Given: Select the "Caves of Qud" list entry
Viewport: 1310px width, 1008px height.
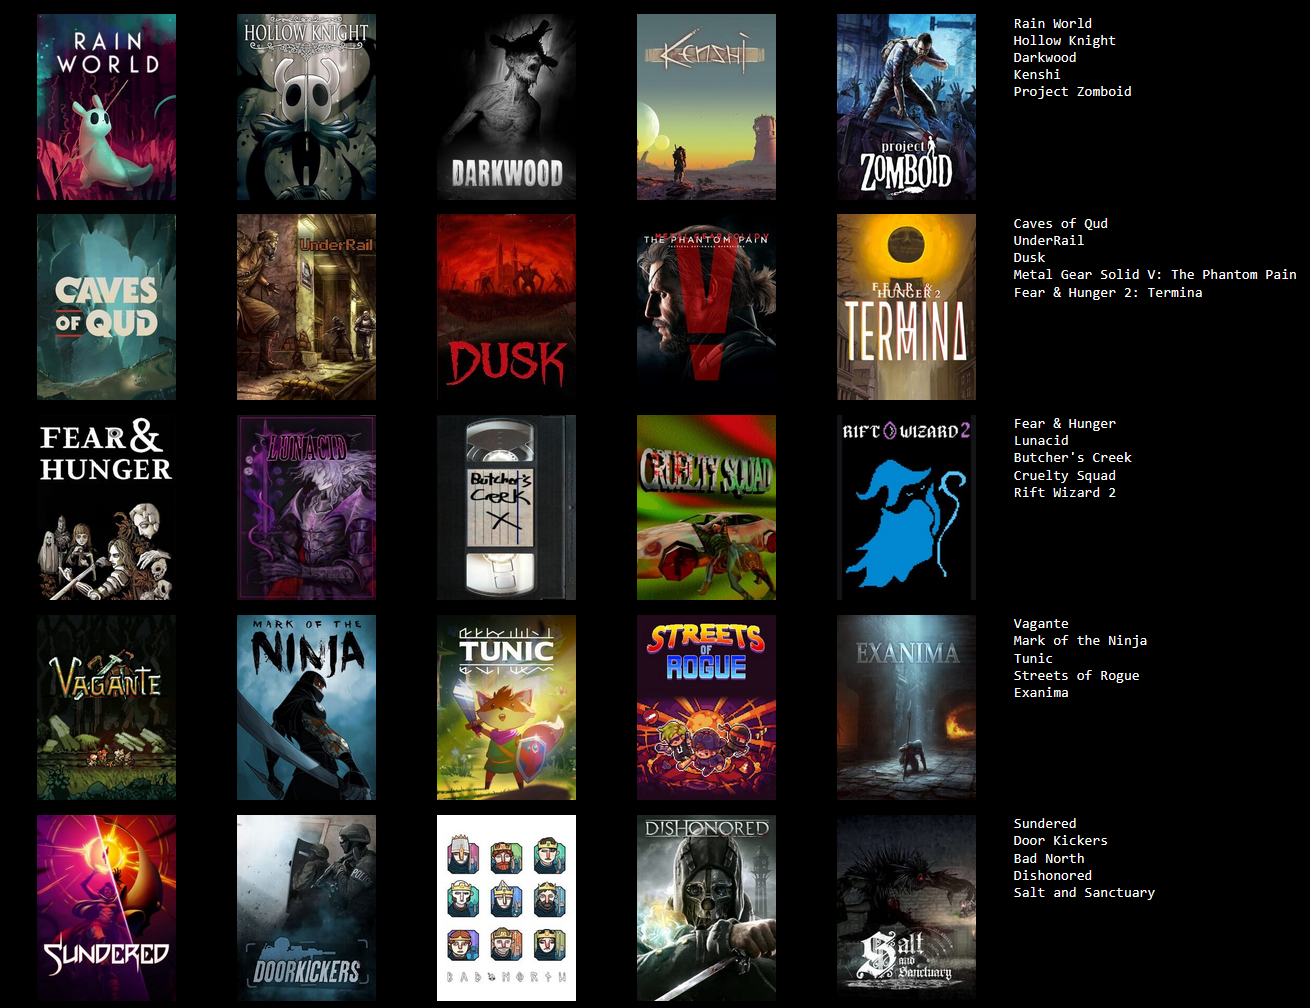Looking at the screenshot, I should click(1061, 223).
